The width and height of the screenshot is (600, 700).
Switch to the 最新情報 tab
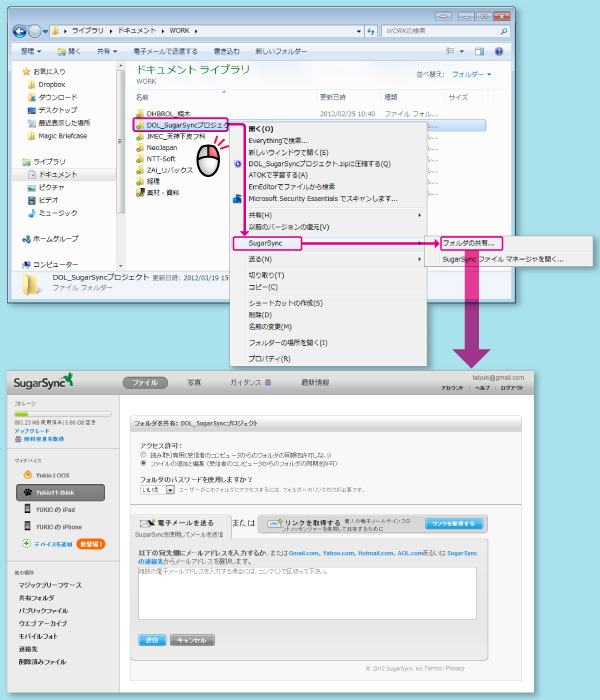(x=315, y=383)
